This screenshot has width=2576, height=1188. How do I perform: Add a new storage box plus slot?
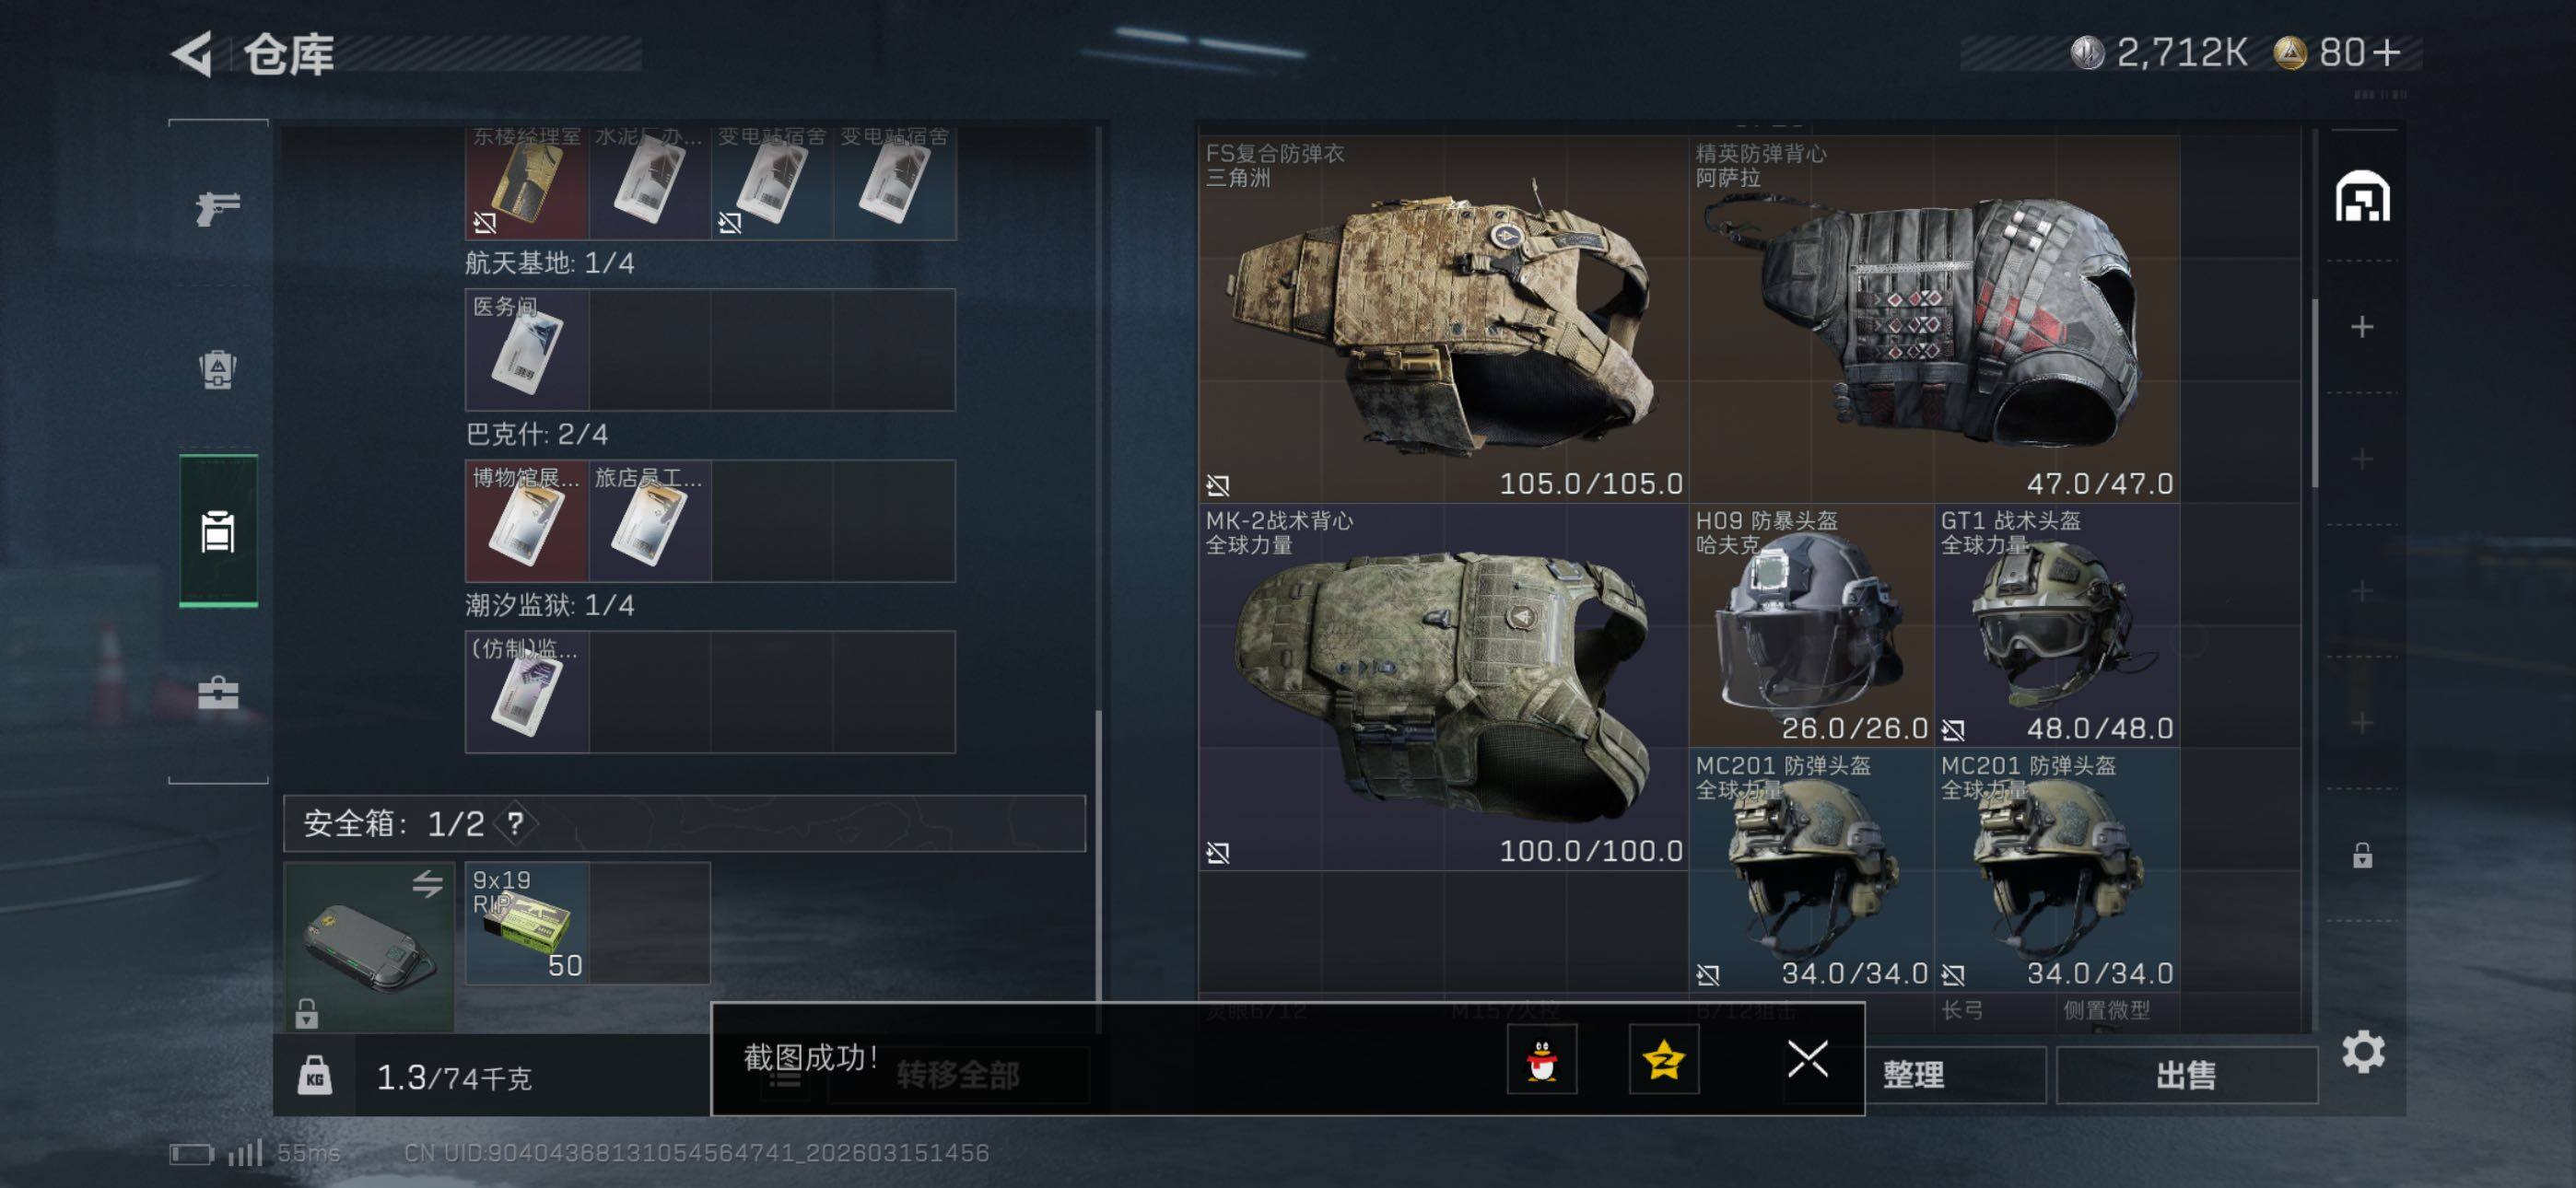click(x=2362, y=327)
